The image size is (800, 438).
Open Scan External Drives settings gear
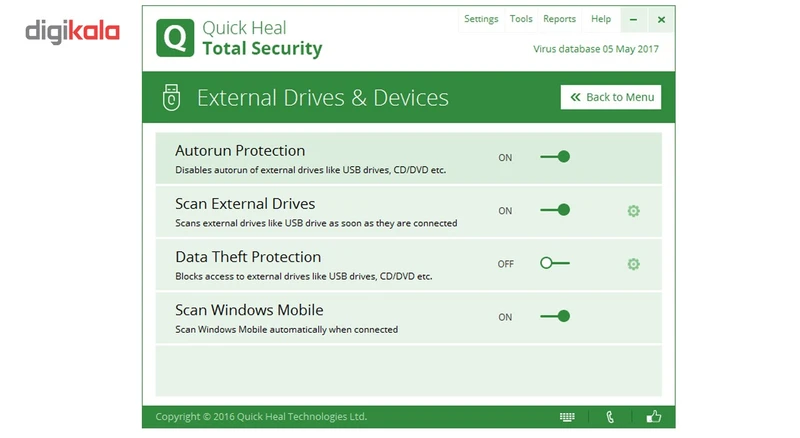633,211
